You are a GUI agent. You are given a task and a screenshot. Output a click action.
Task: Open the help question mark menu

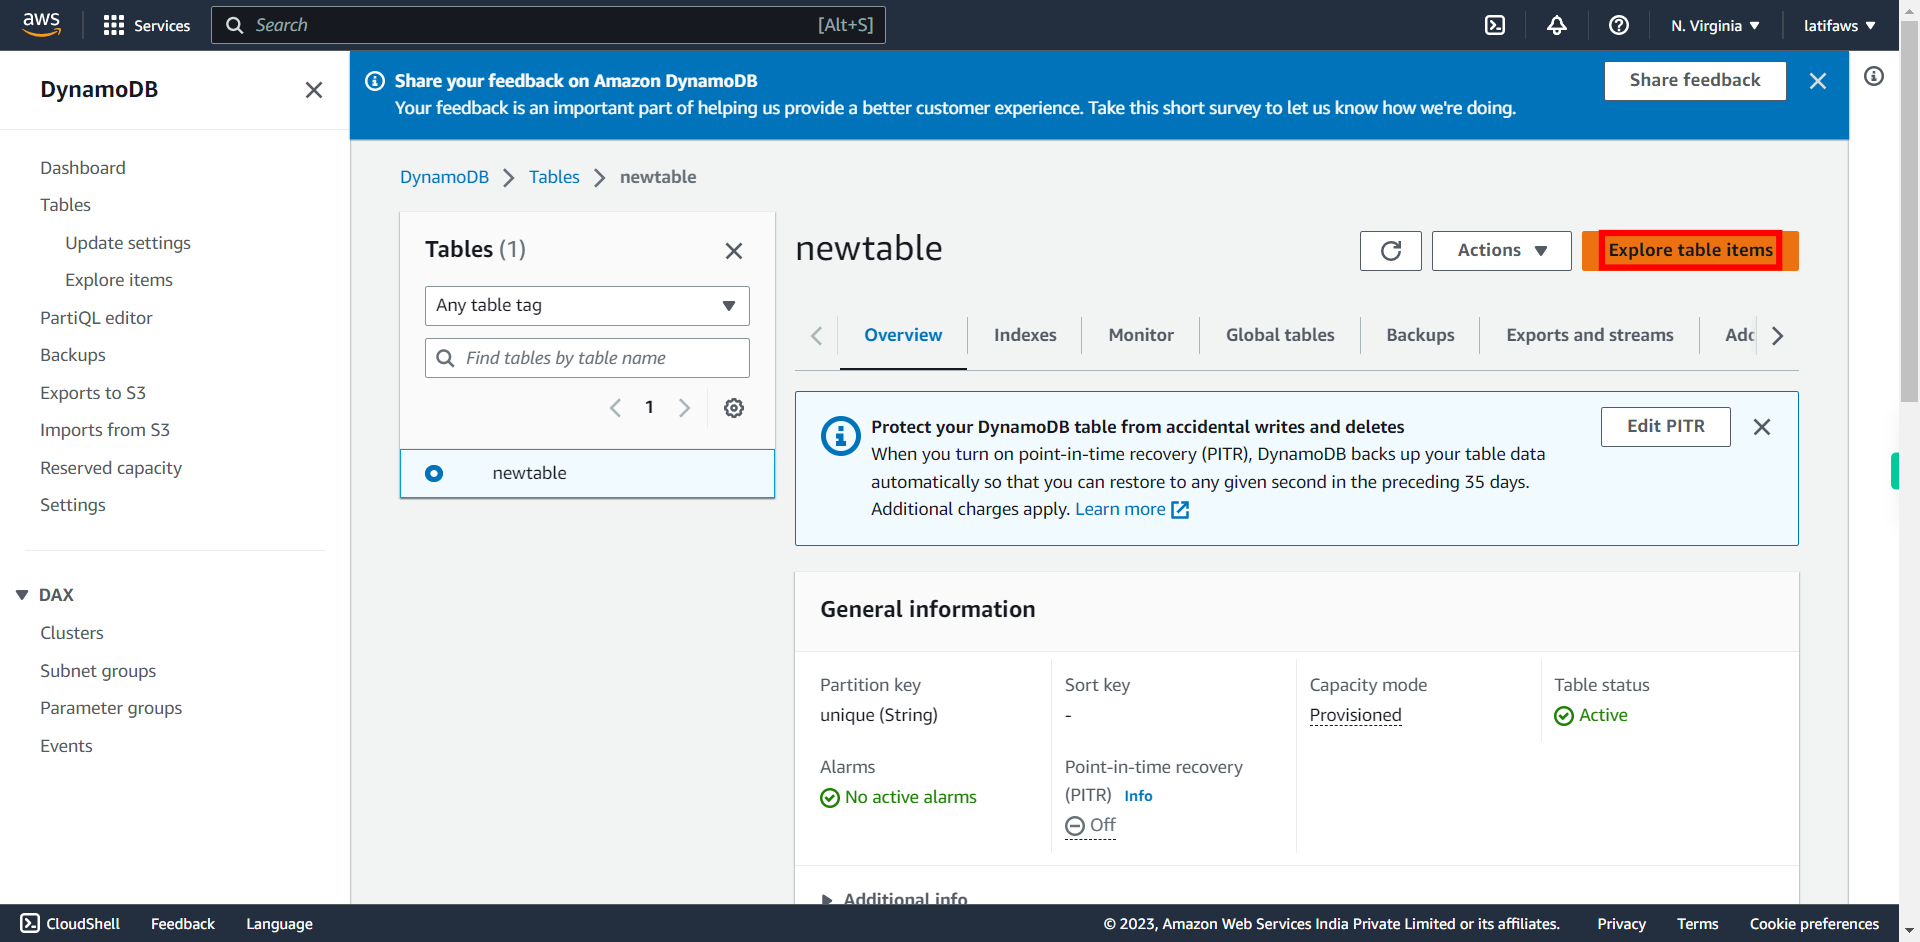click(x=1619, y=25)
